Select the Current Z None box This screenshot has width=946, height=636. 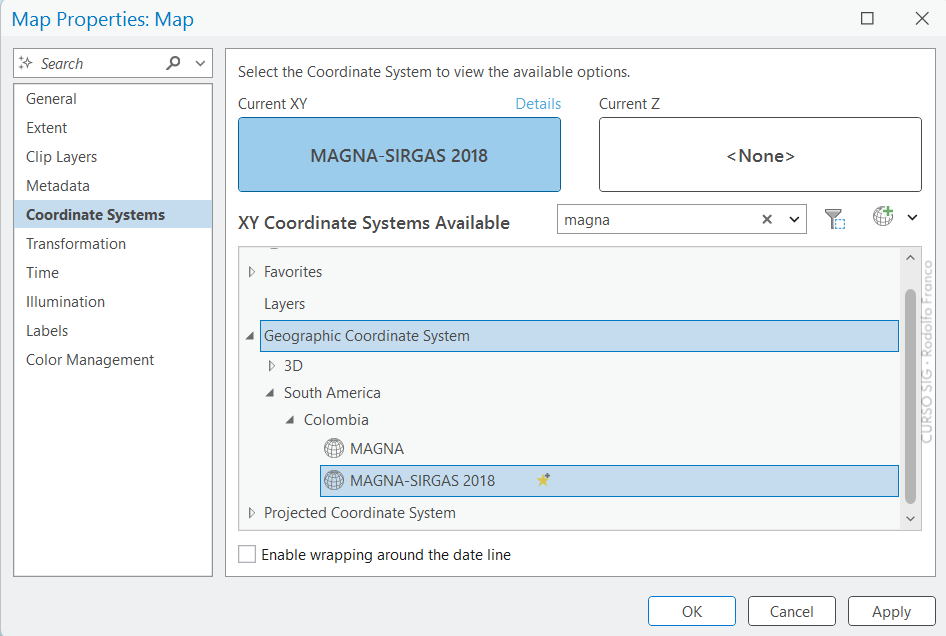pyautogui.click(x=760, y=155)
